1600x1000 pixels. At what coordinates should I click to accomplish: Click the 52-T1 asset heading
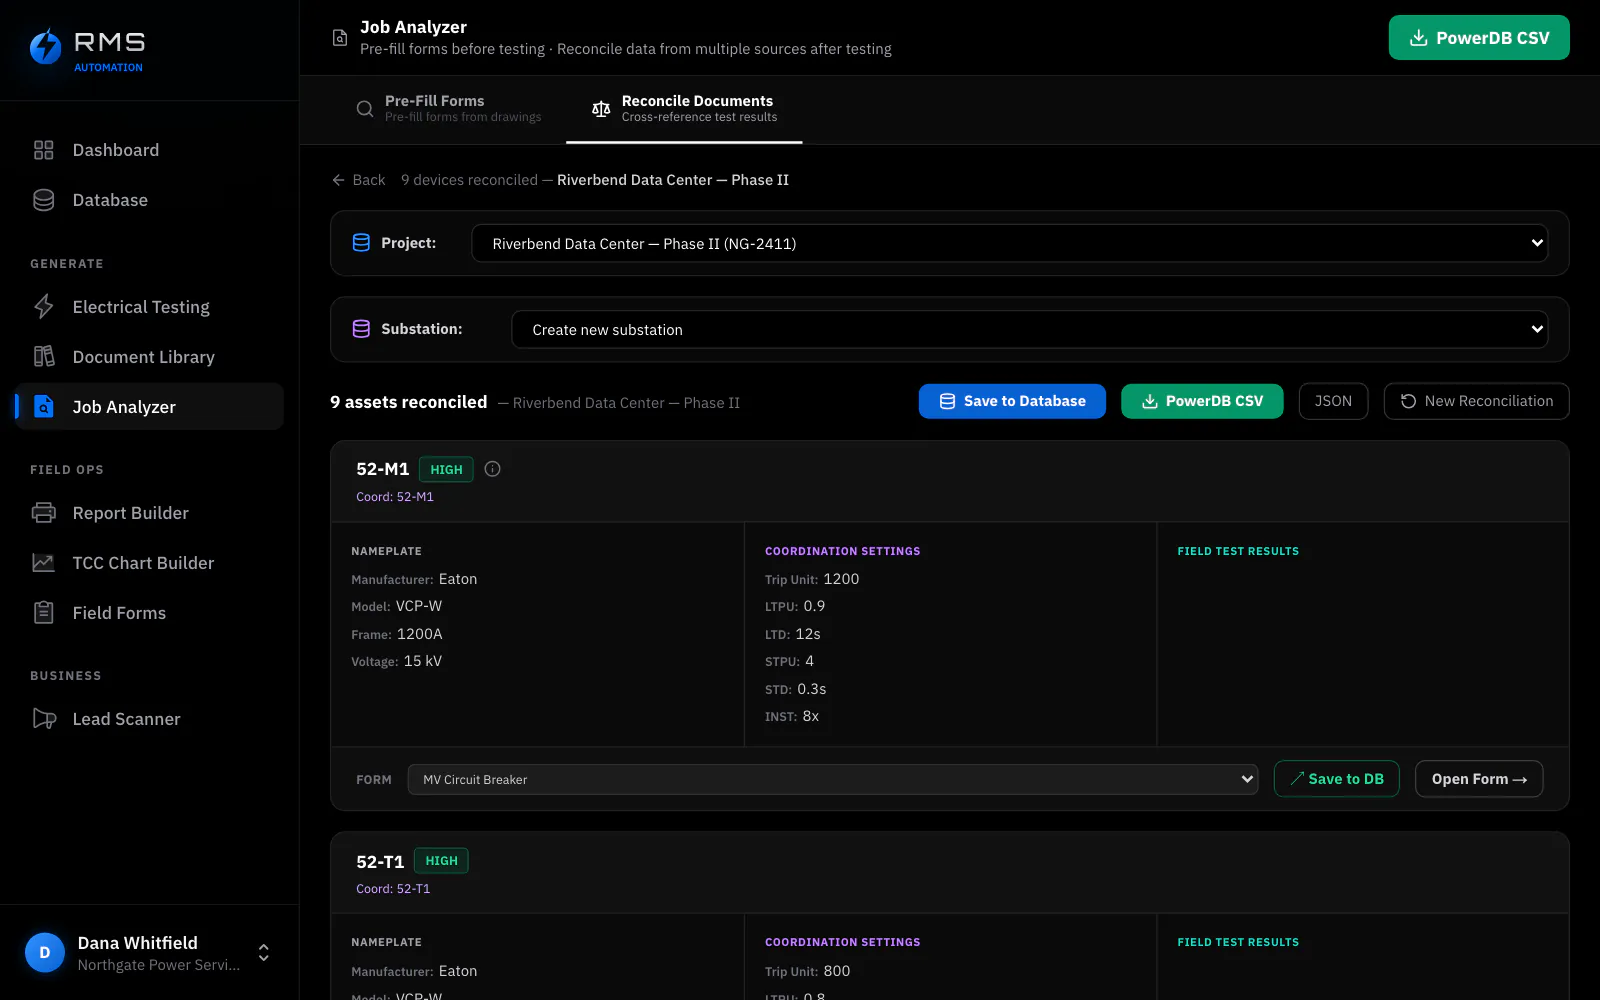[x=380, y=862]
